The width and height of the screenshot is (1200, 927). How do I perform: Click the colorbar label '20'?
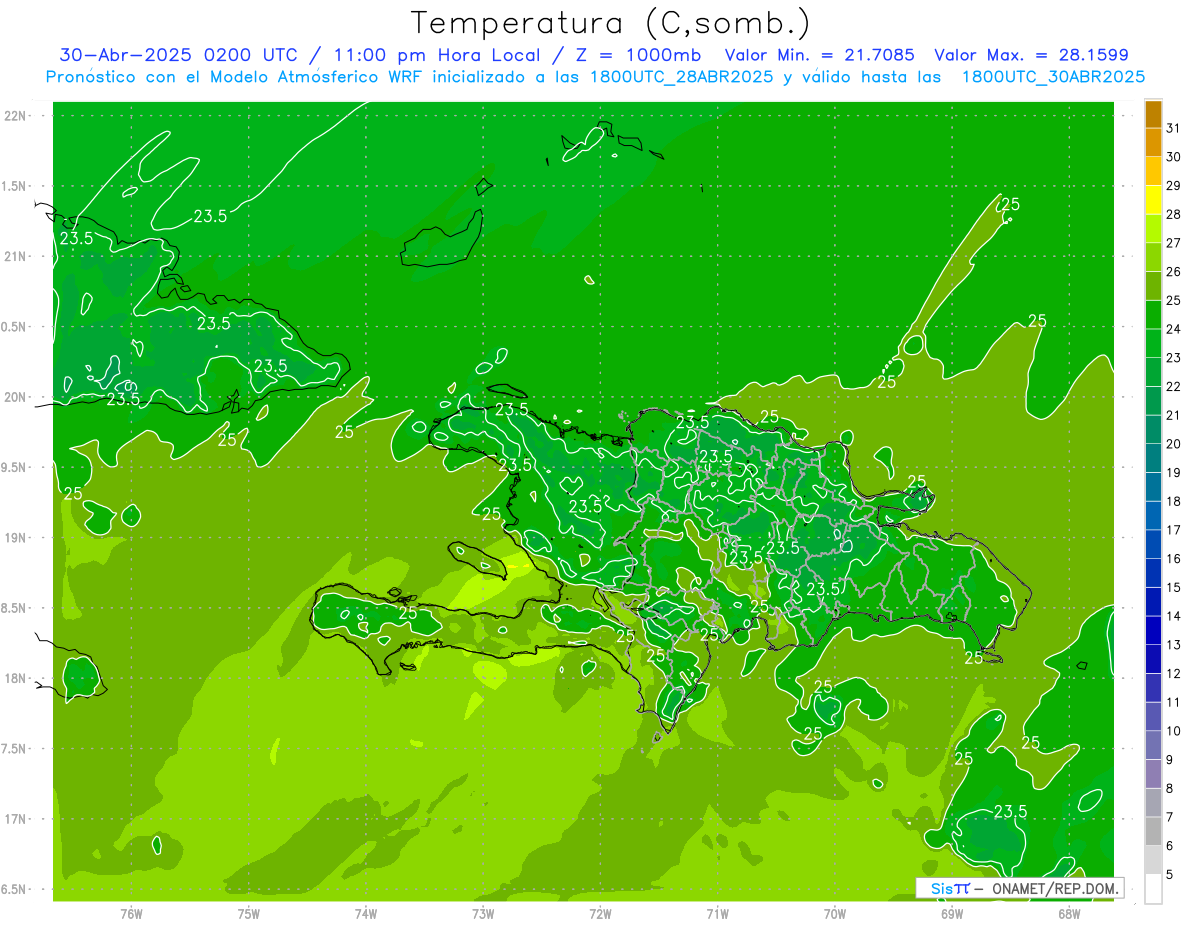coord(1174,444)
